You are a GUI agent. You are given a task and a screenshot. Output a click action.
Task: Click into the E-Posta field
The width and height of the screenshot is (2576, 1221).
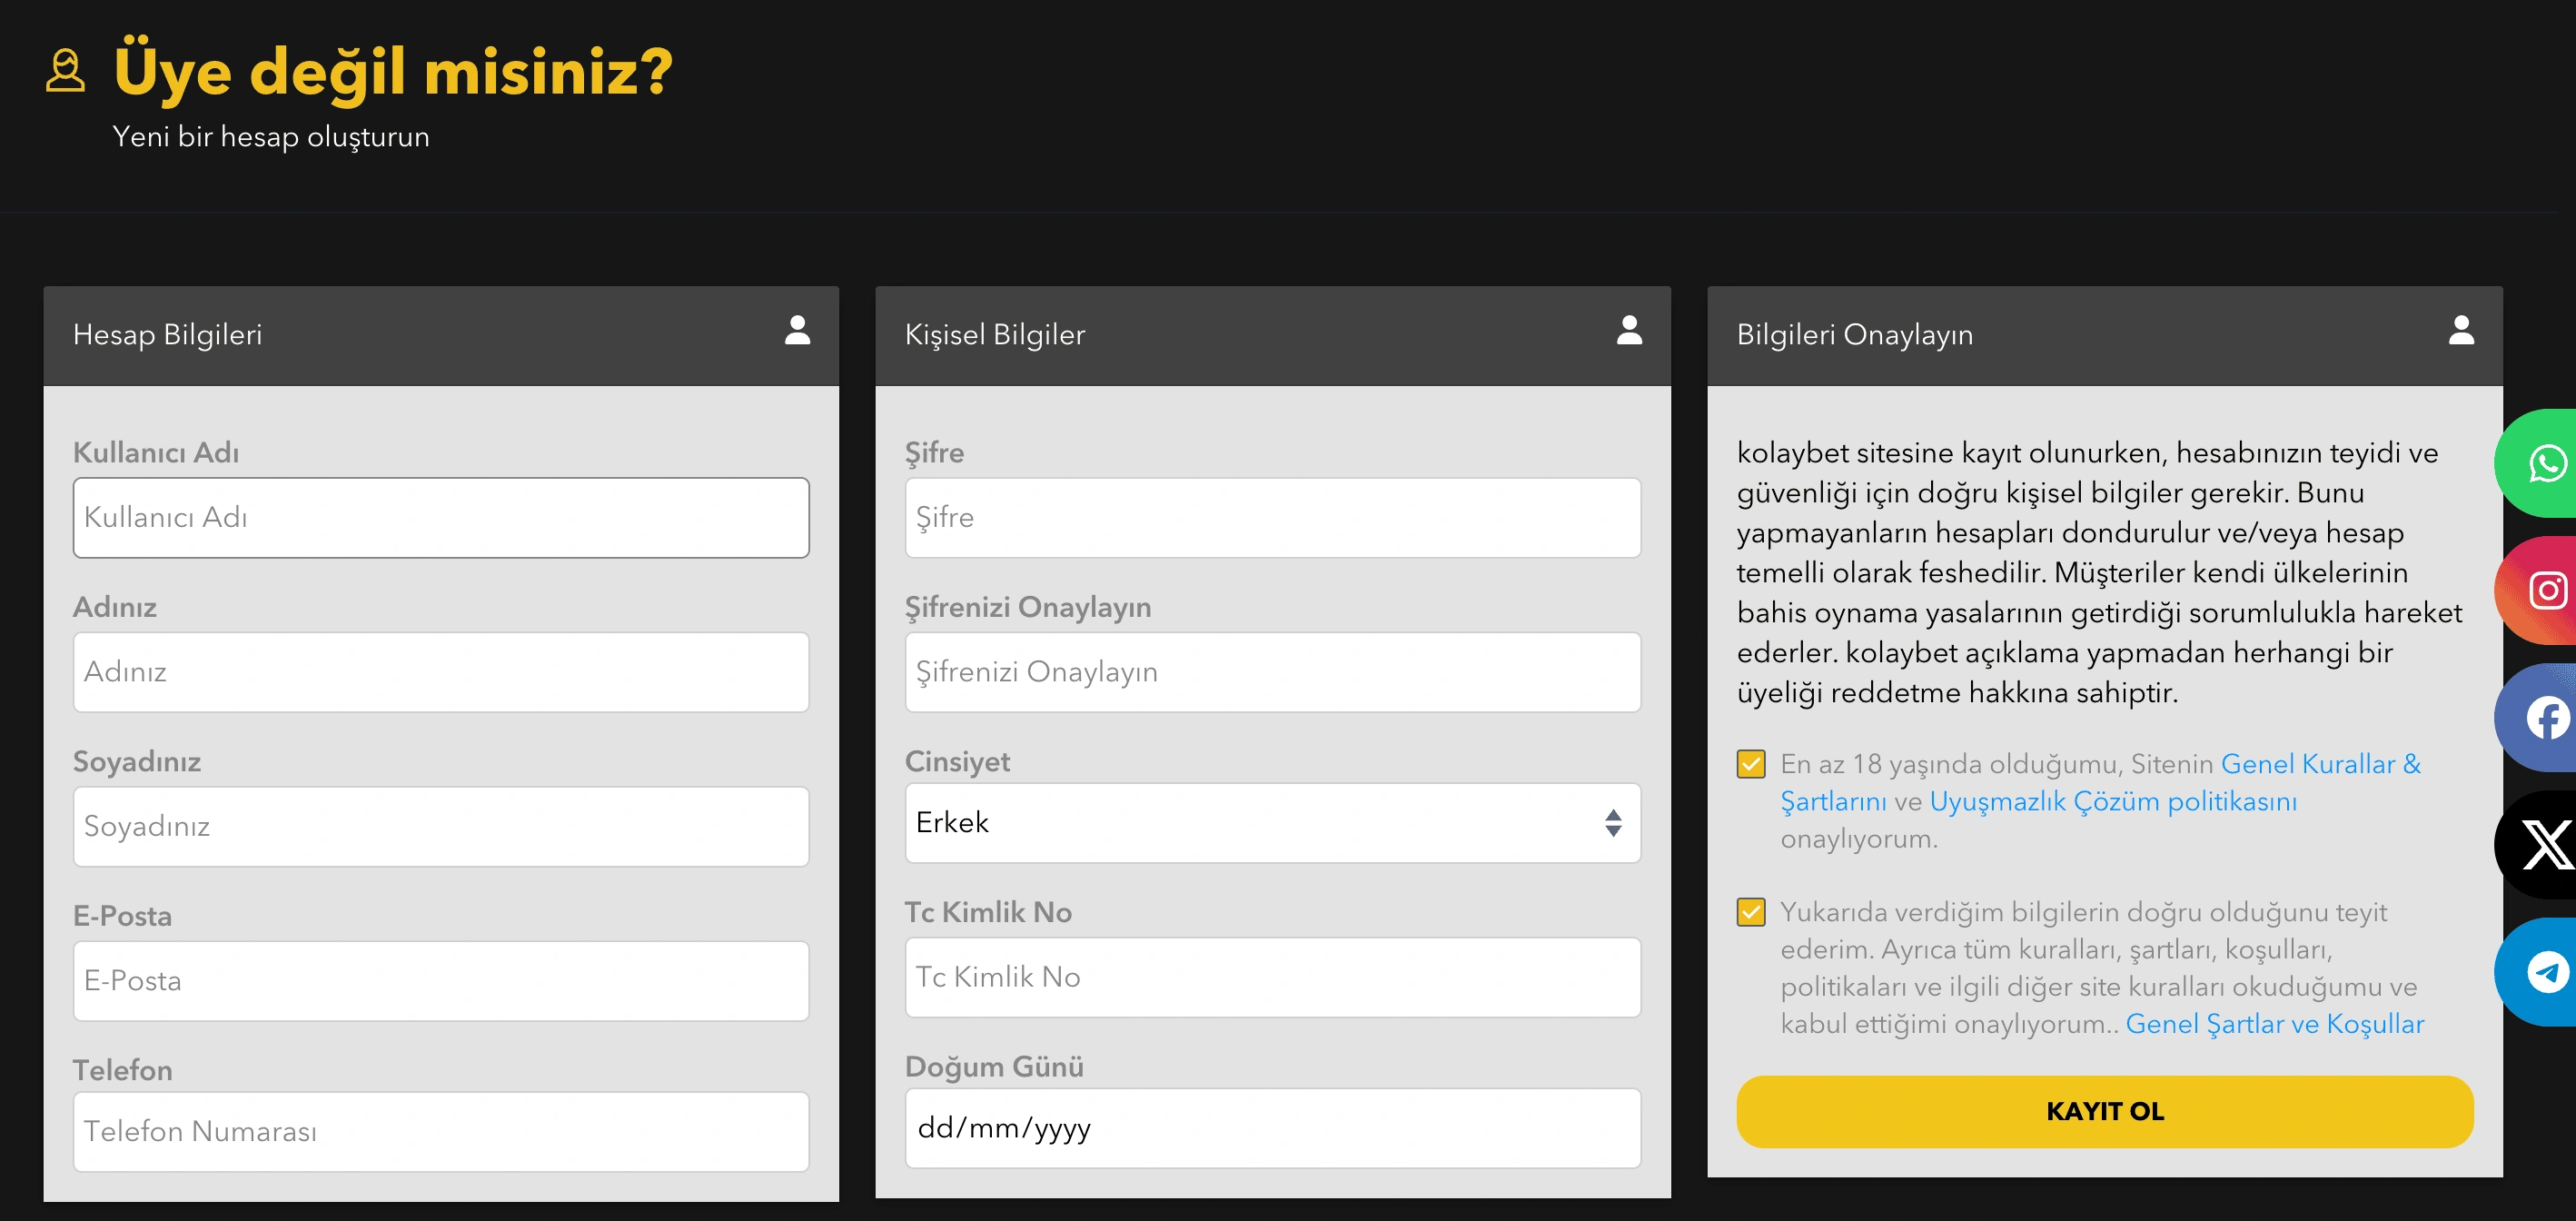[441, 981]
